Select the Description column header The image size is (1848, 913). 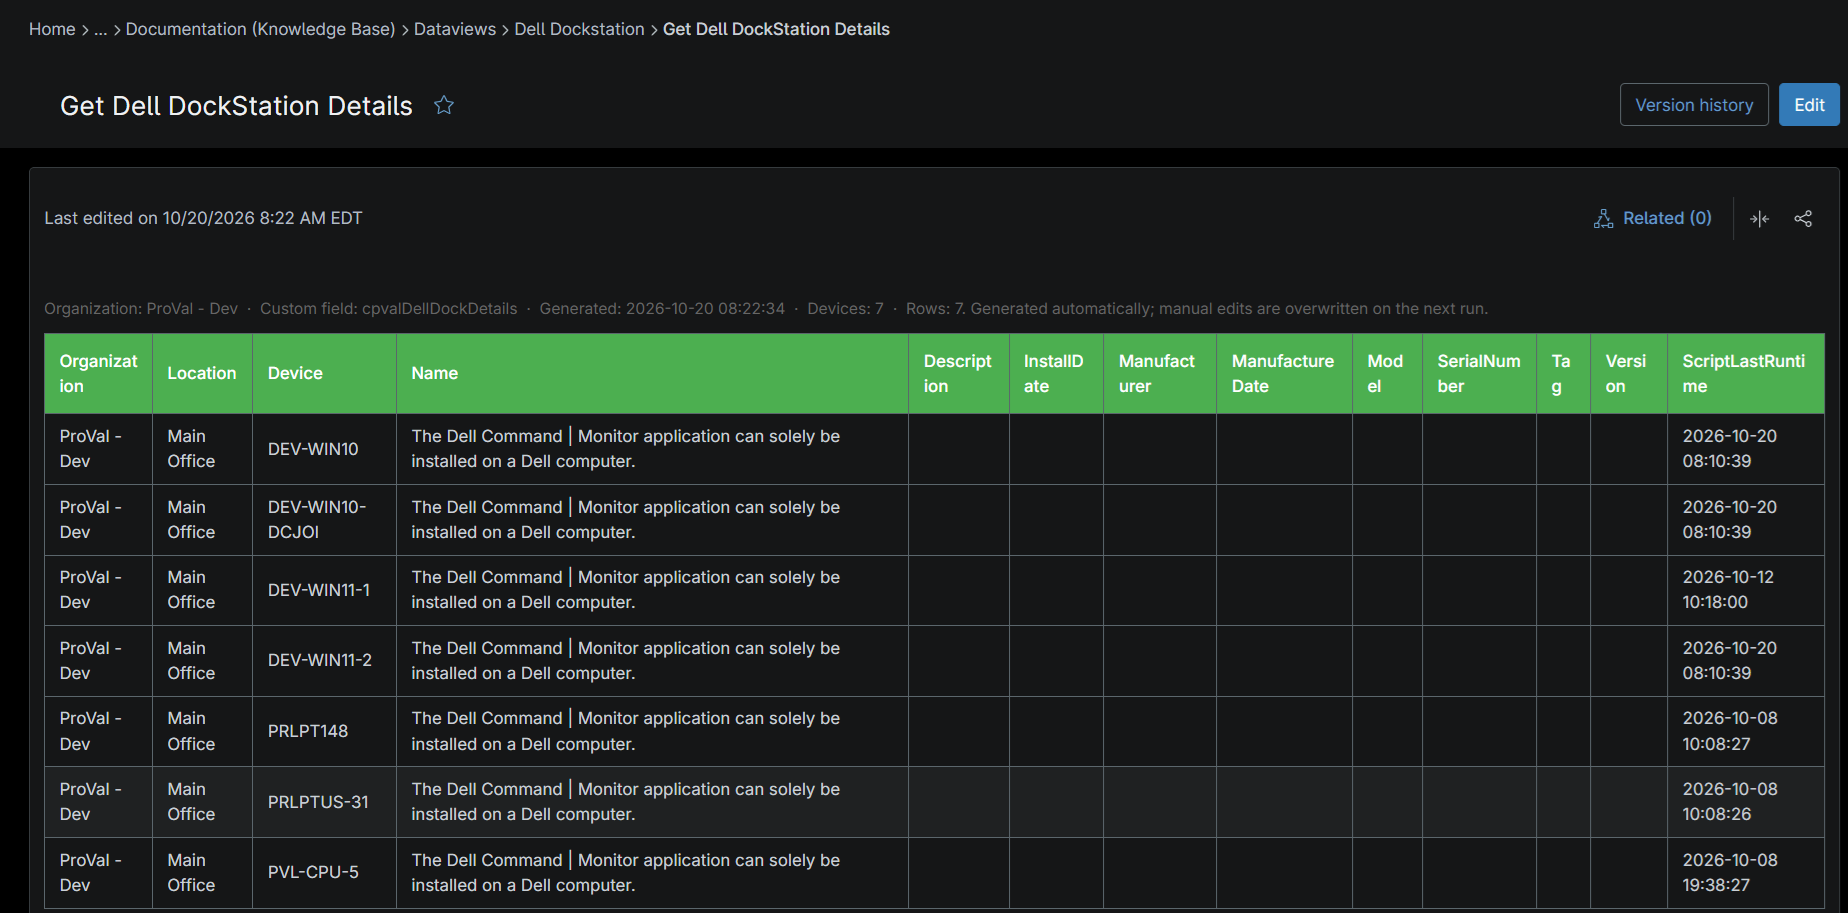958,374
